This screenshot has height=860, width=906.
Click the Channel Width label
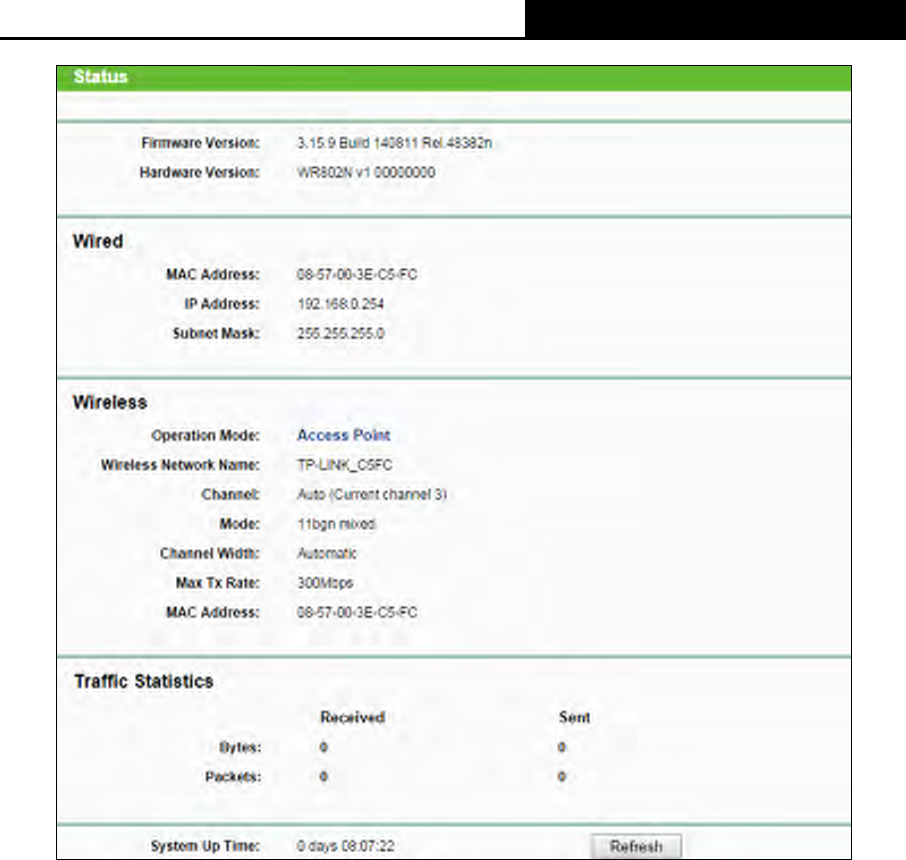tap(210, 553)
